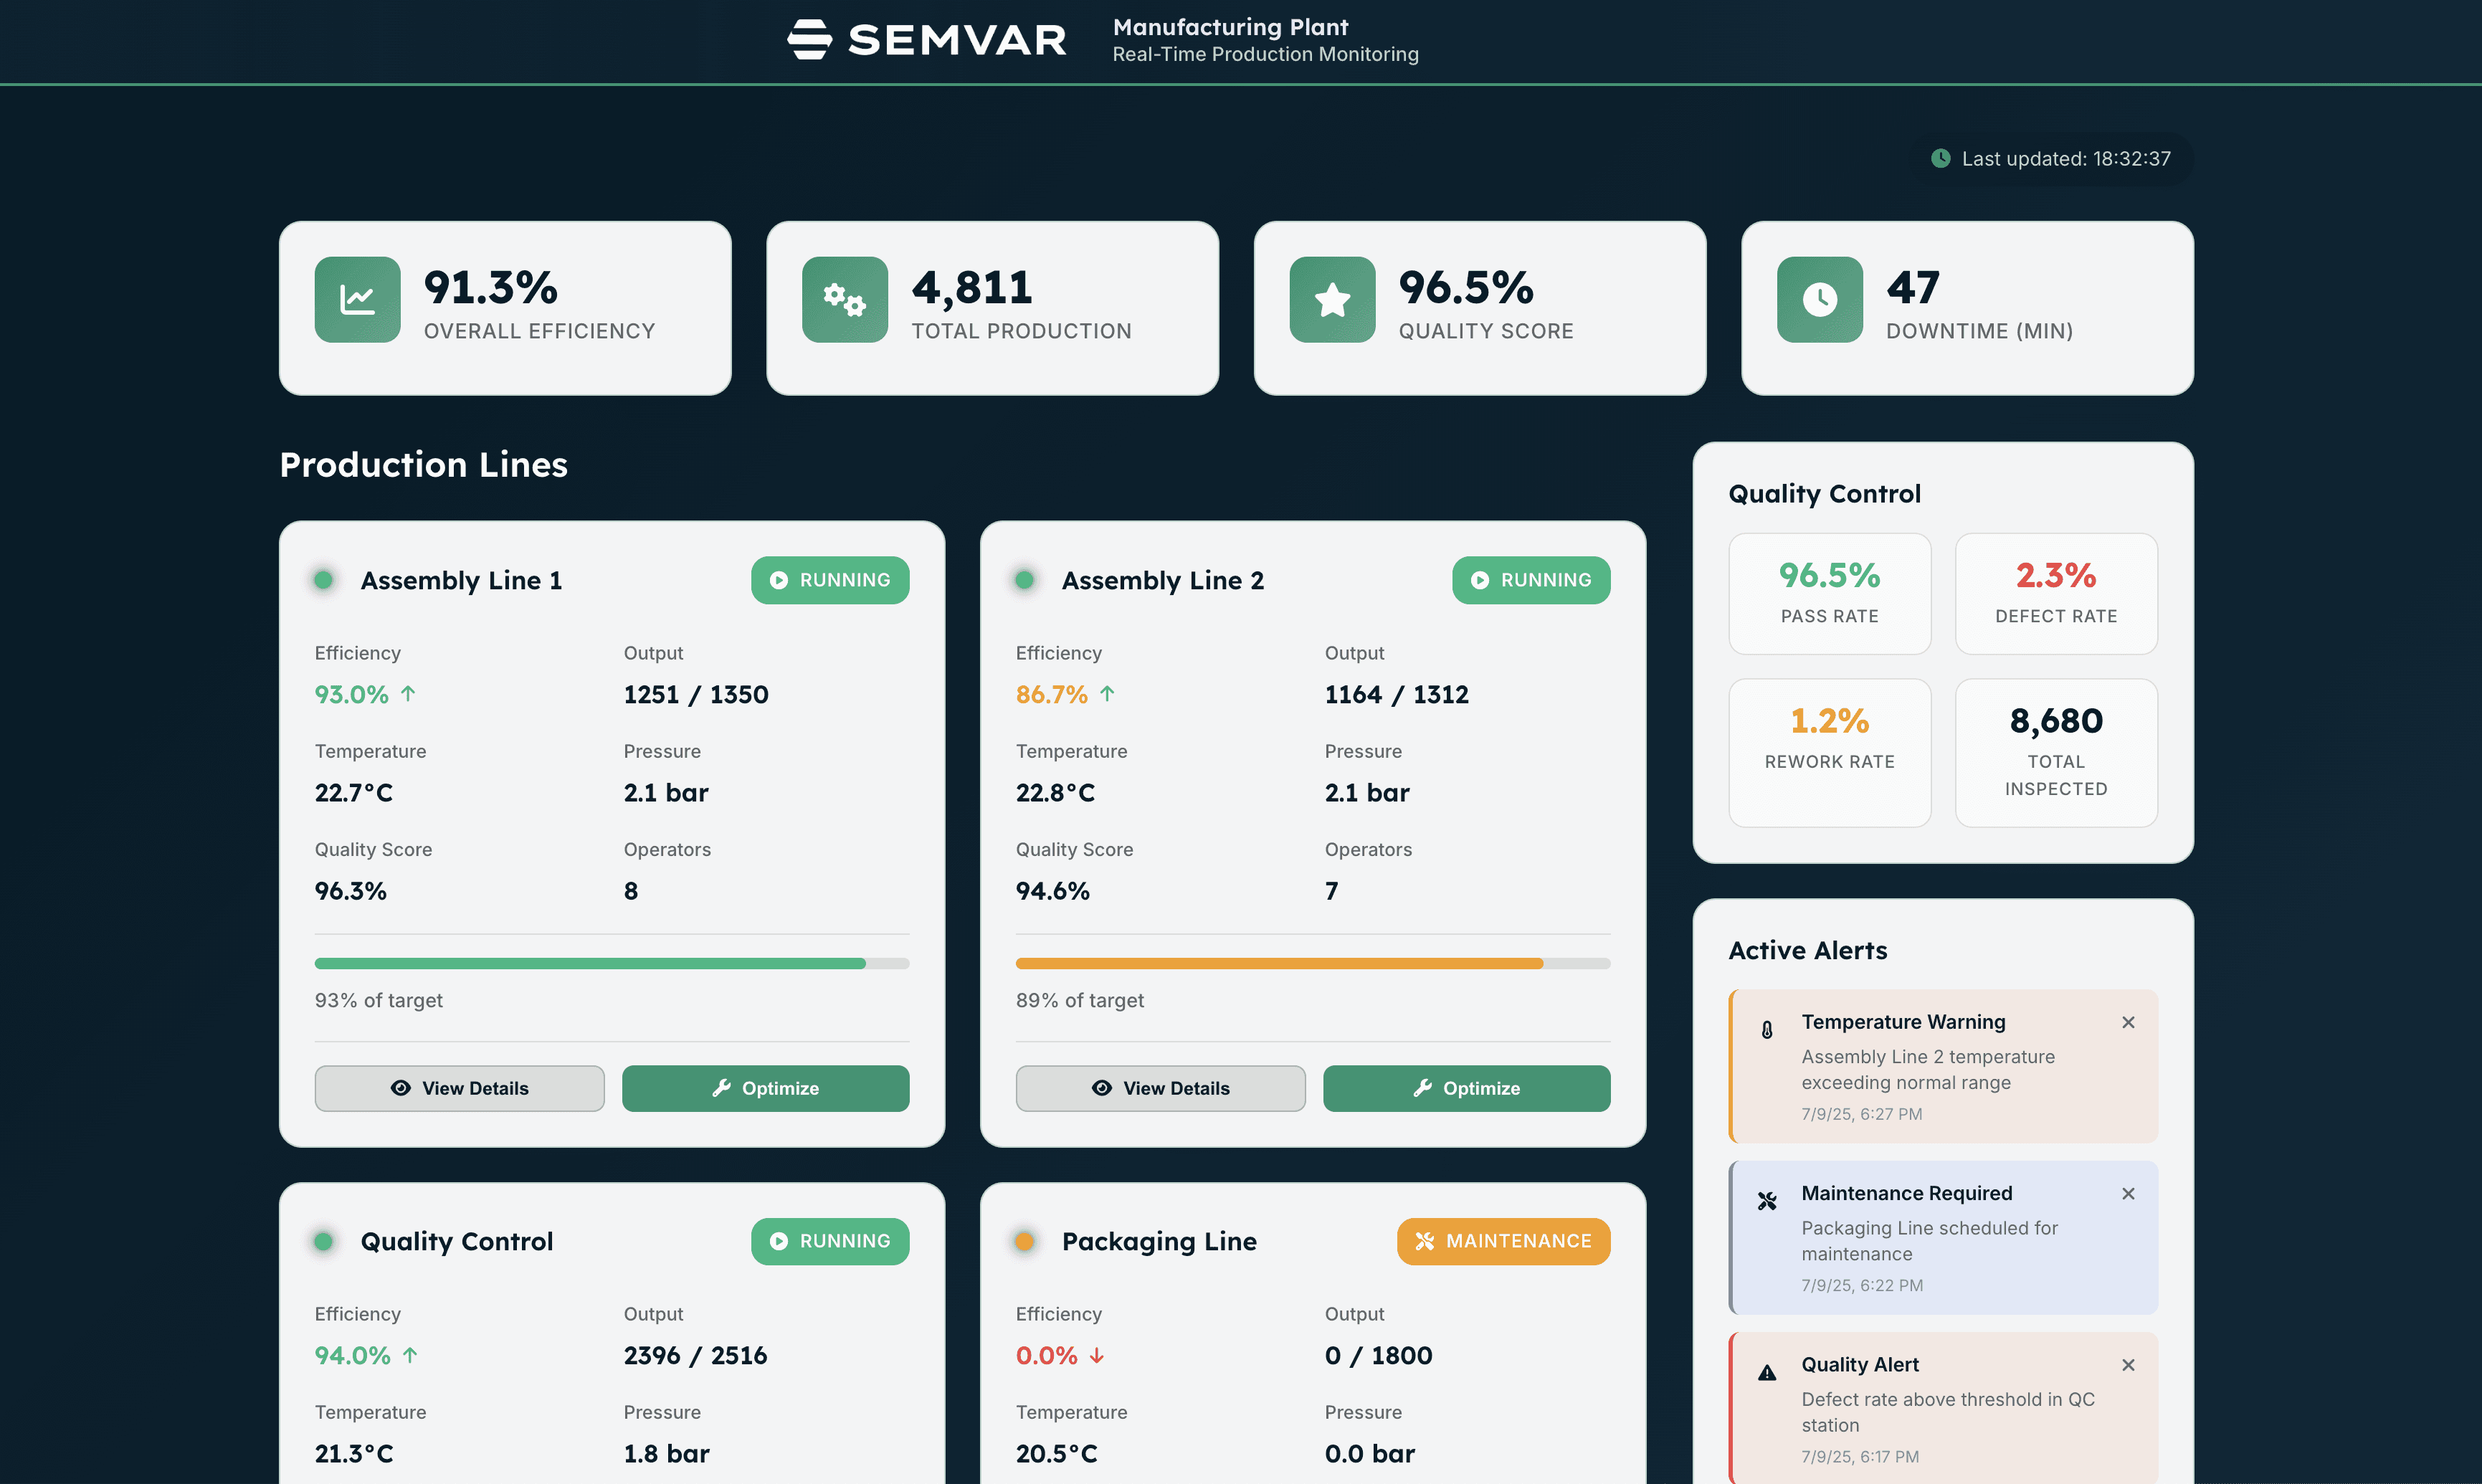This screenshot has width=2482, height=1484.
Task: Click Assembly Line 1 green progress bar
Action: pyautogui.click(x=590, y=963)
